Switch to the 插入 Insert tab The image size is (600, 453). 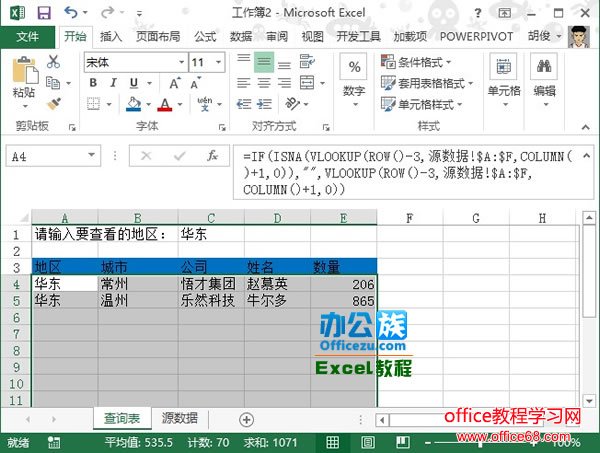tap(111, 37)
